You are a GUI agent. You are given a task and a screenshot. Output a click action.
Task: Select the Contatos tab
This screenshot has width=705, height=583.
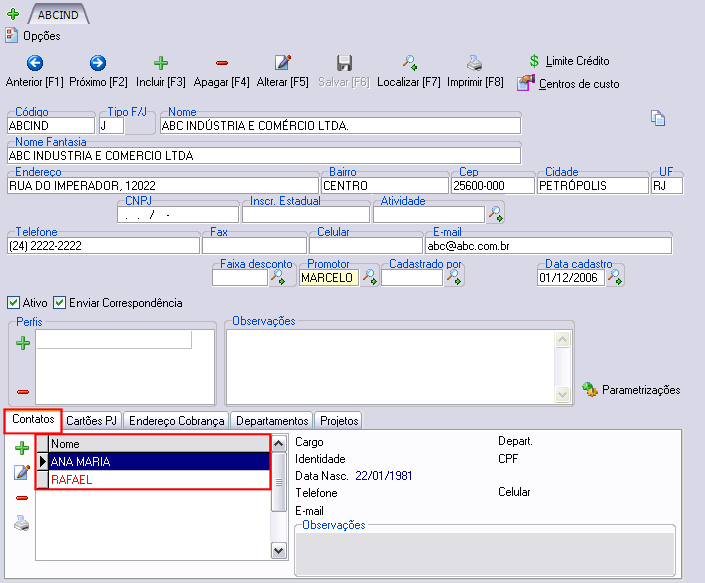[x=33, y=419]
